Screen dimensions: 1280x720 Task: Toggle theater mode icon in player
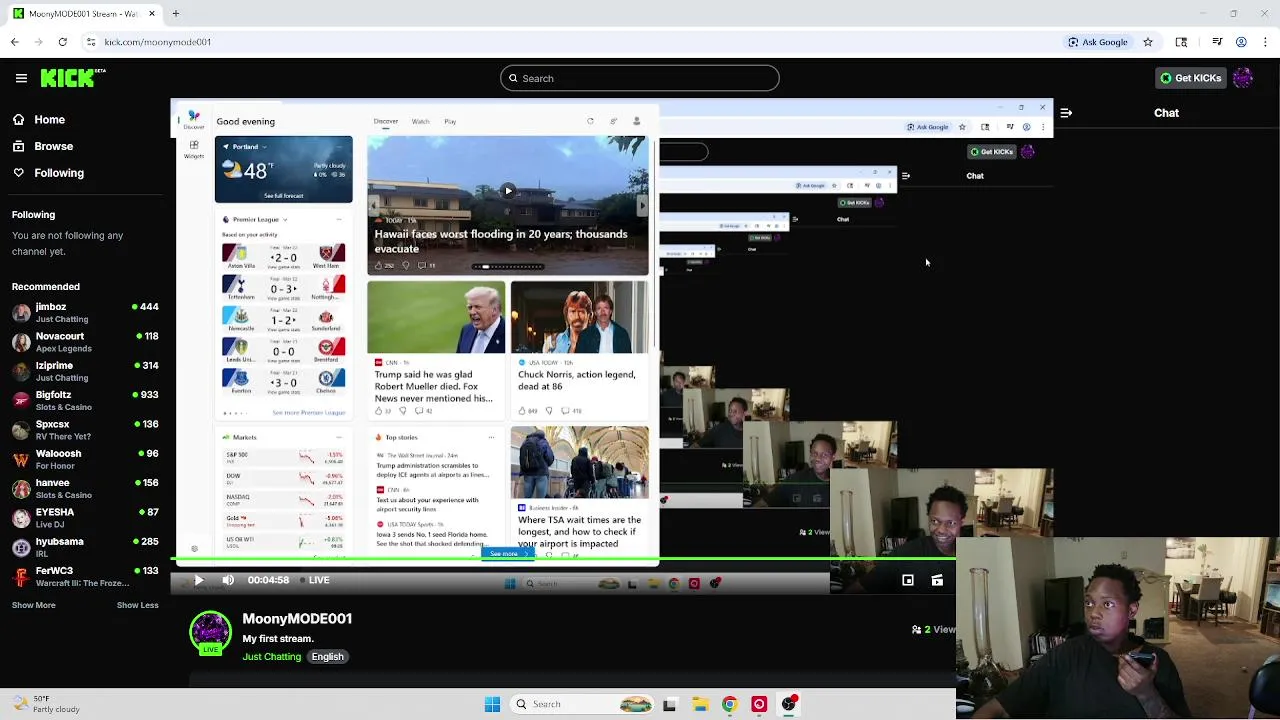point(937,580)
